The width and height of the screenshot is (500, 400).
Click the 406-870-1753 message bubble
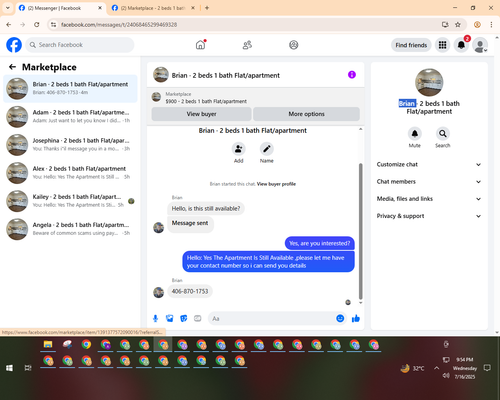[x=190, y=291]
